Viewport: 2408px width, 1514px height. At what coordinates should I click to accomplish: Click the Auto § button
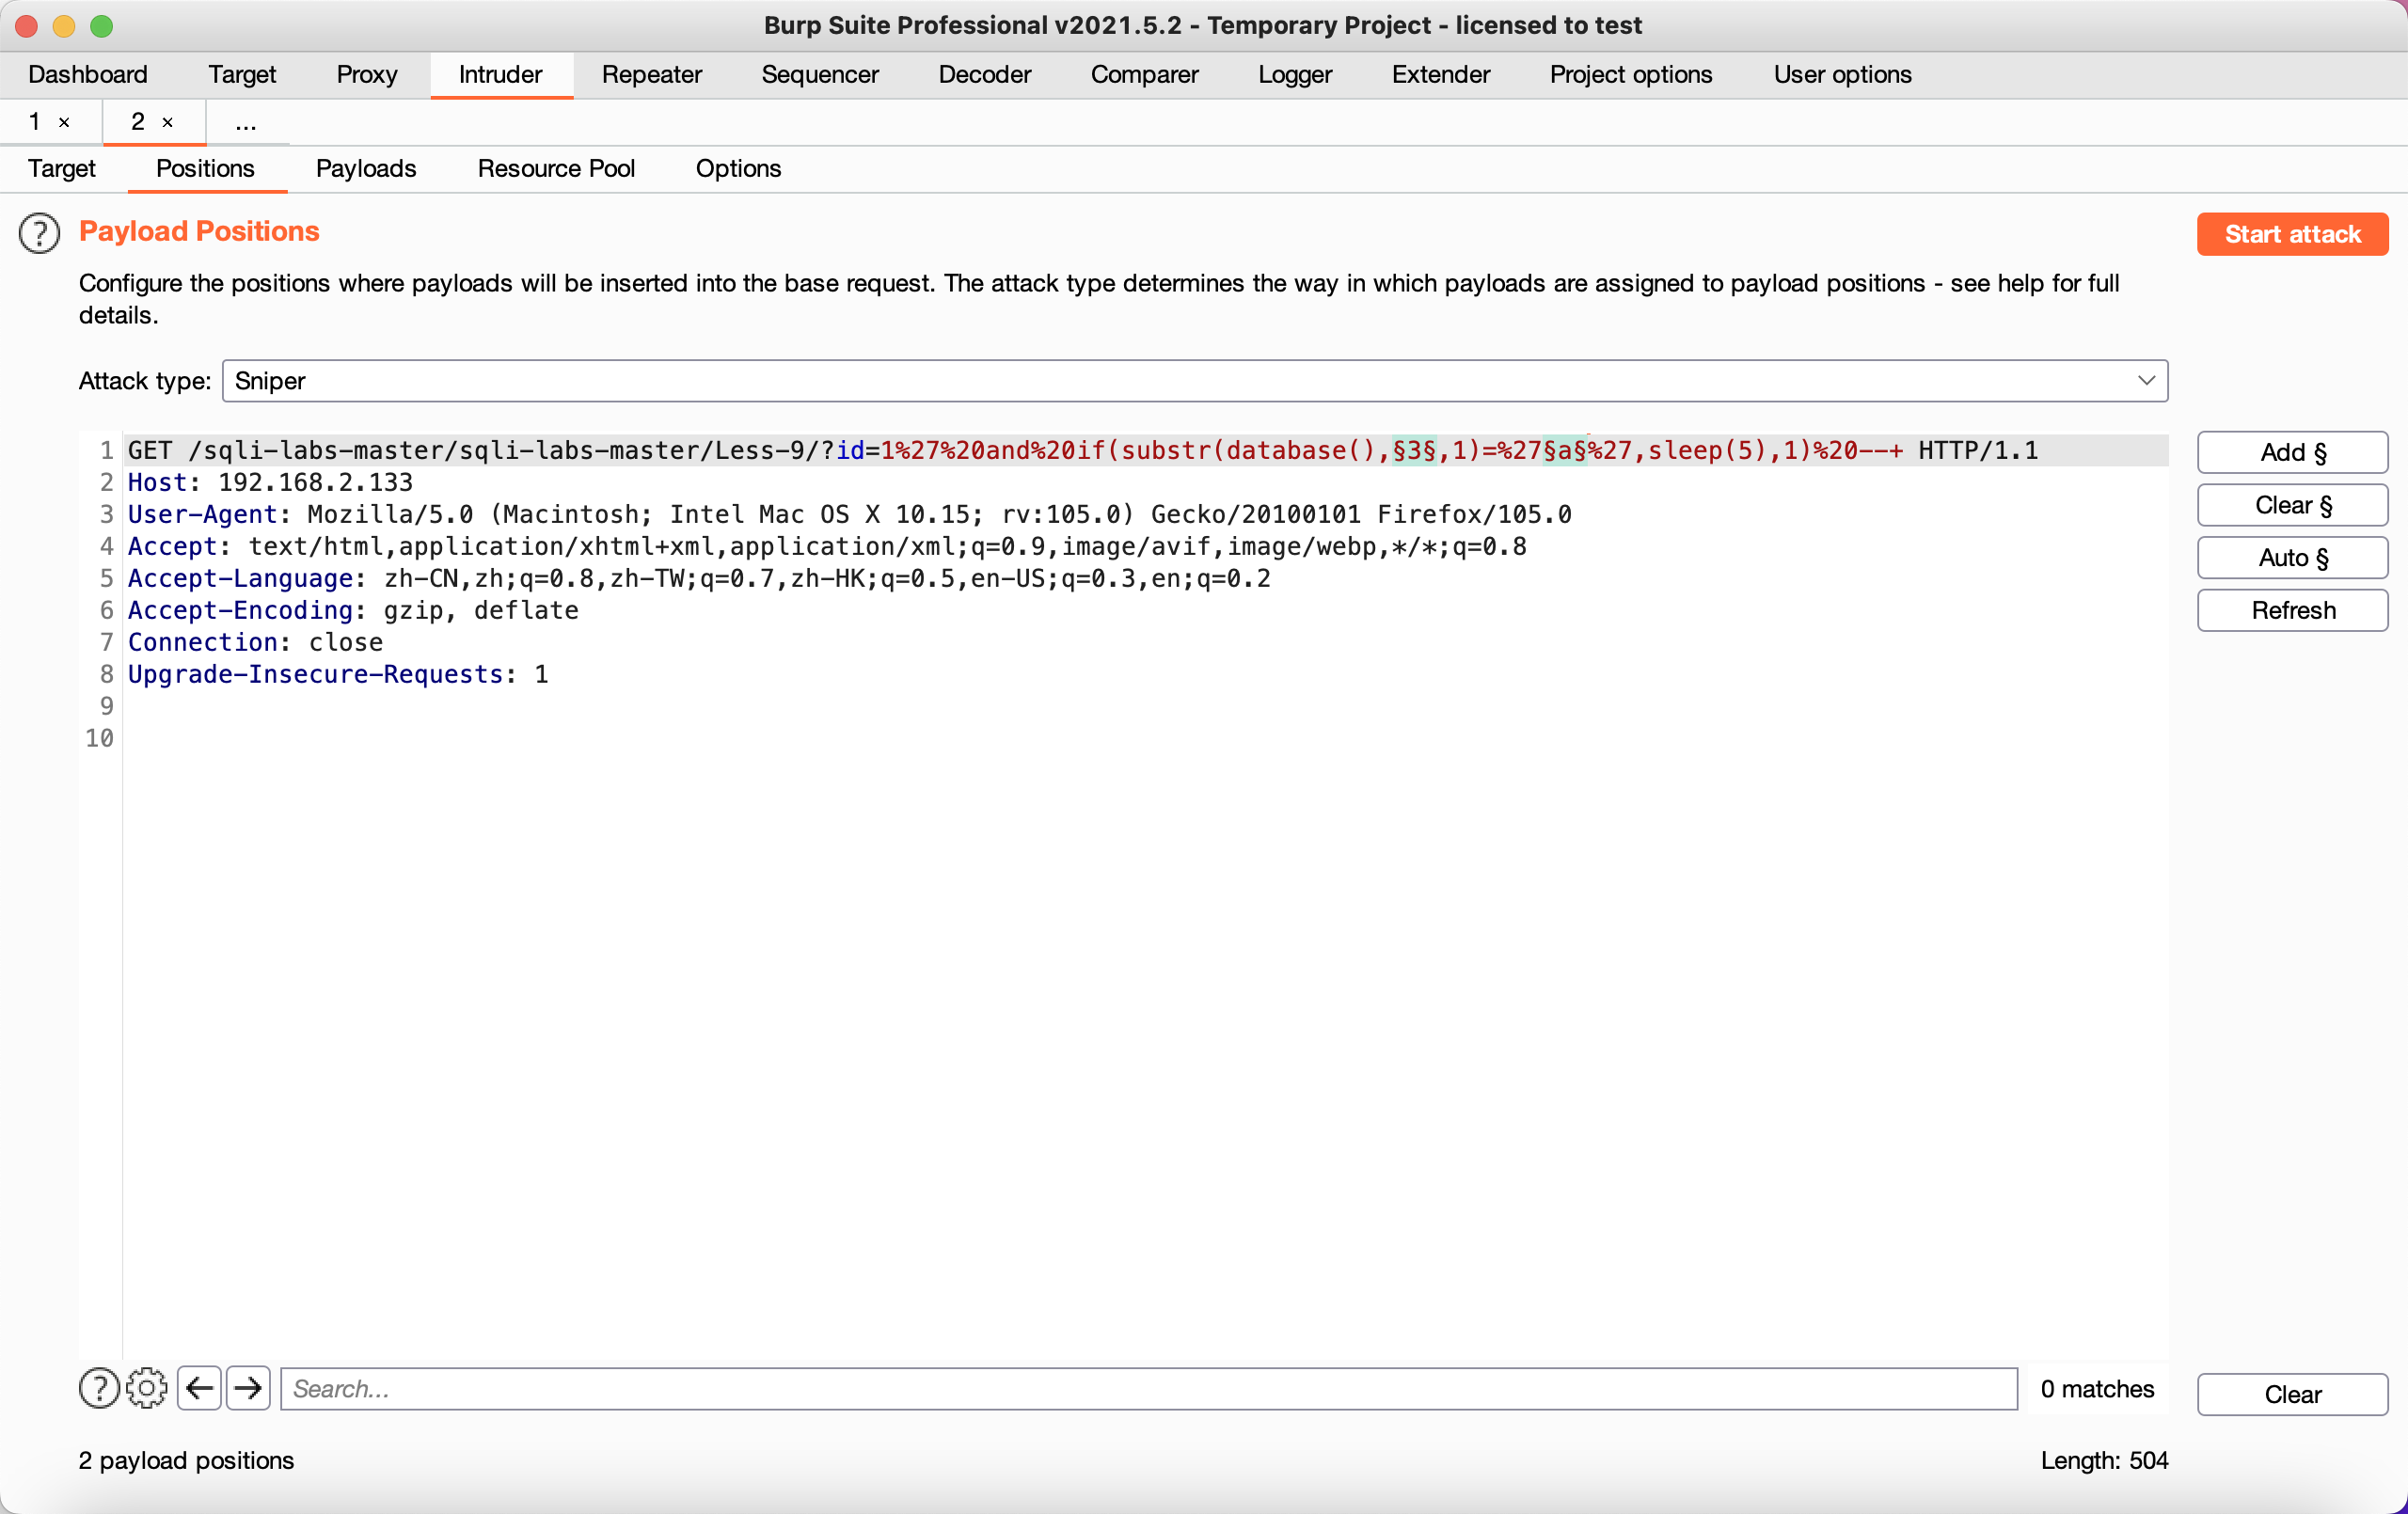[x=2292, y=557]
